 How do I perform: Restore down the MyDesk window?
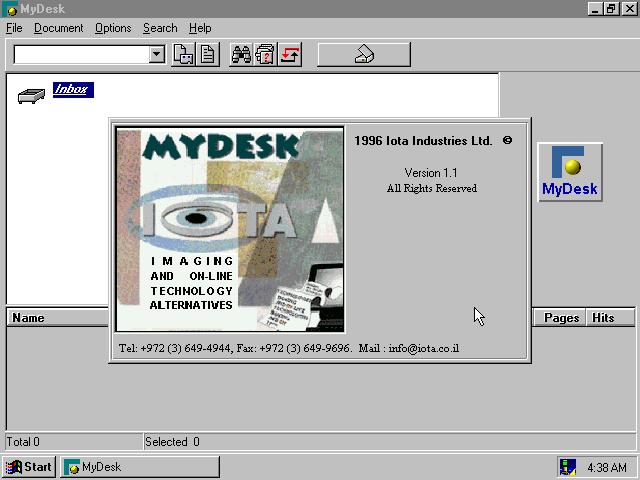[611, 9]
